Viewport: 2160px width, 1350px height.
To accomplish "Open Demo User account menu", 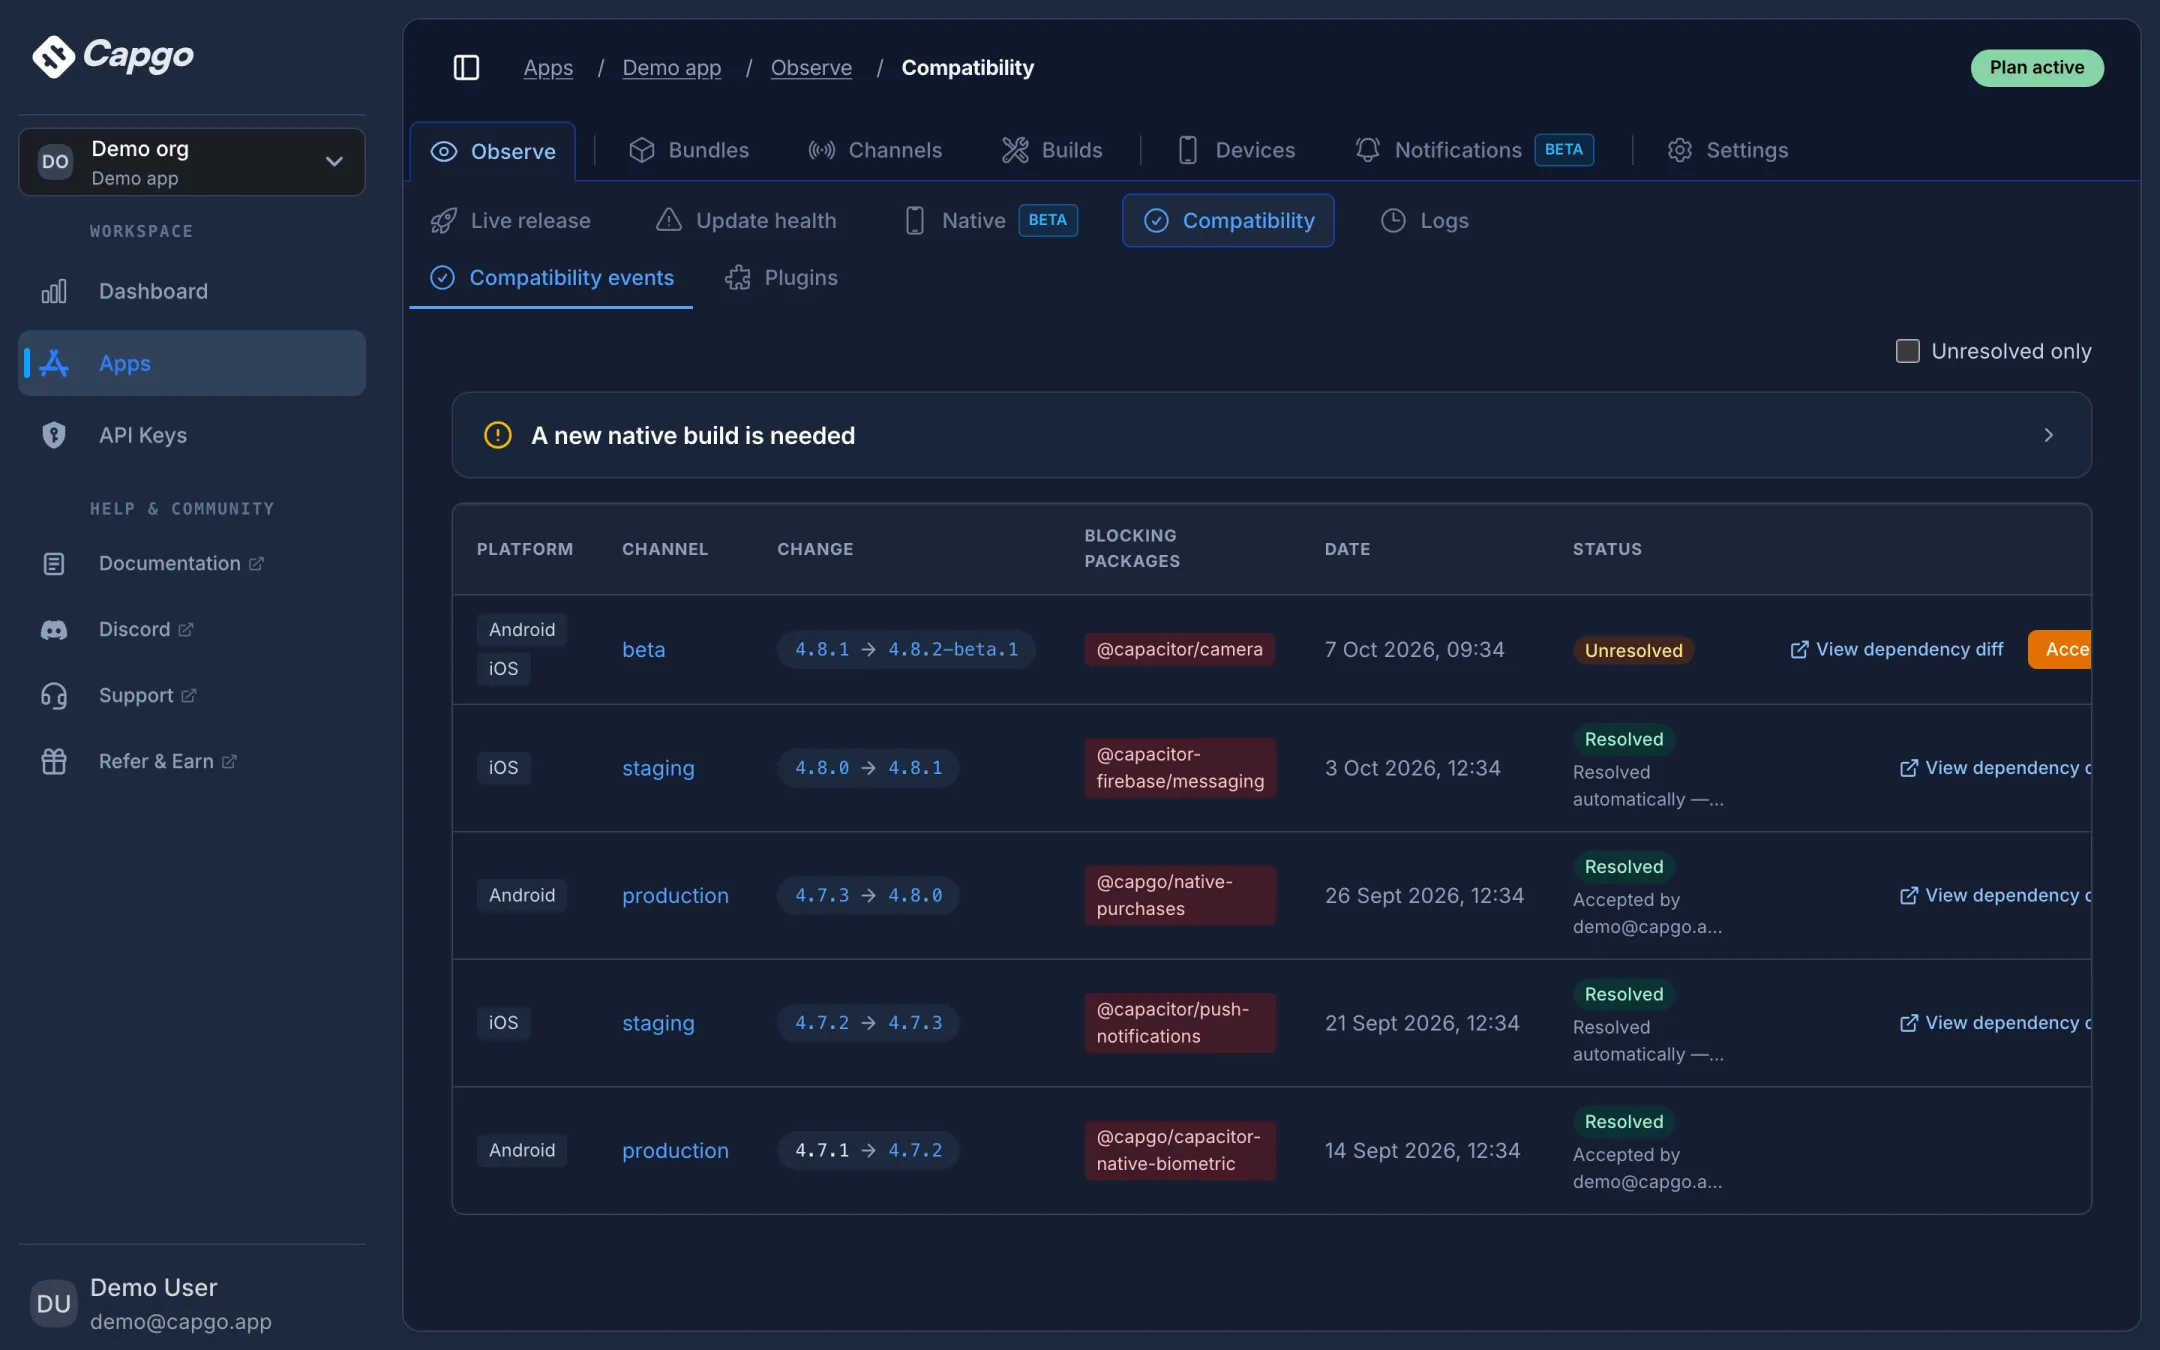I will [192, 1303].
